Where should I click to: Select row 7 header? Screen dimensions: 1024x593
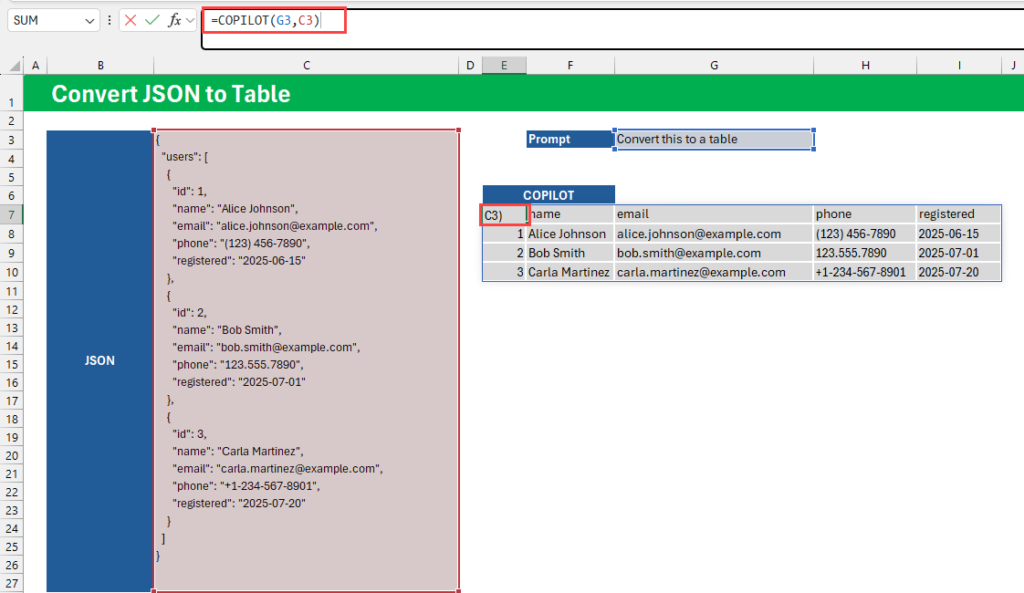coord(11,215)
